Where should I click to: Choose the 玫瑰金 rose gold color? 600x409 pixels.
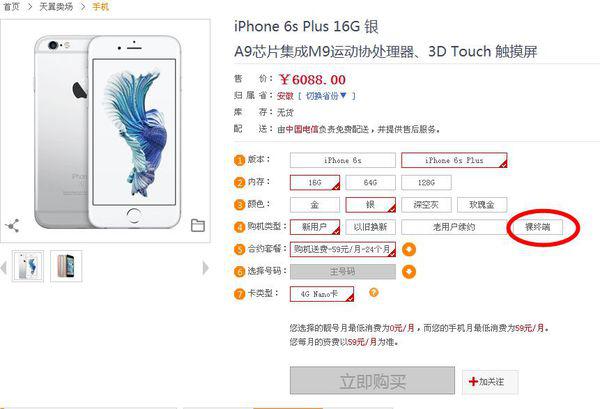[x=482, y=205]
